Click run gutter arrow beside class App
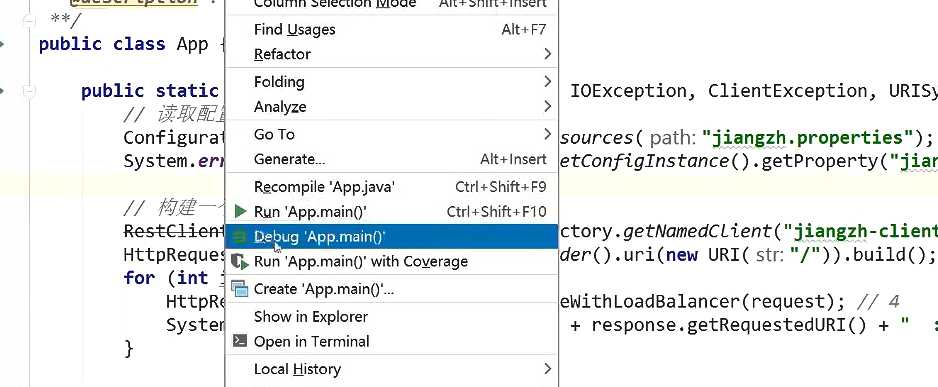The width and height of the screenshot is (938, 387). 3,44
